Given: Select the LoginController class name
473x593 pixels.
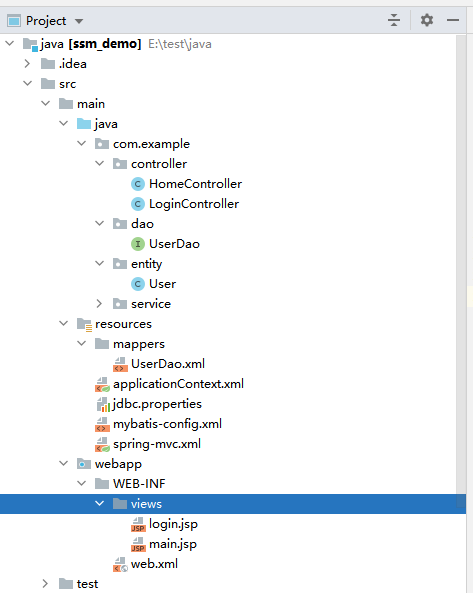Looking at the screenshot, I should point(194,204).
